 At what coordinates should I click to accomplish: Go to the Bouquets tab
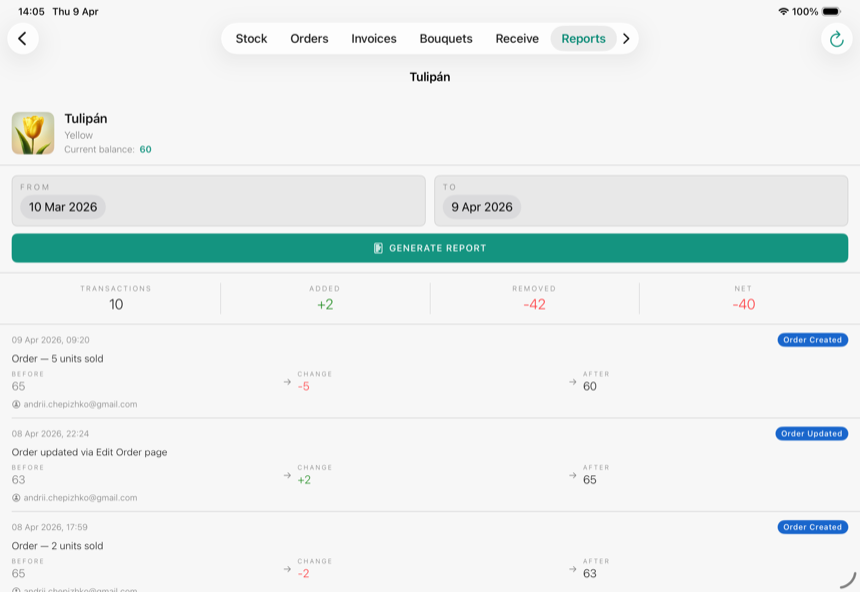(x=446, y=38)
